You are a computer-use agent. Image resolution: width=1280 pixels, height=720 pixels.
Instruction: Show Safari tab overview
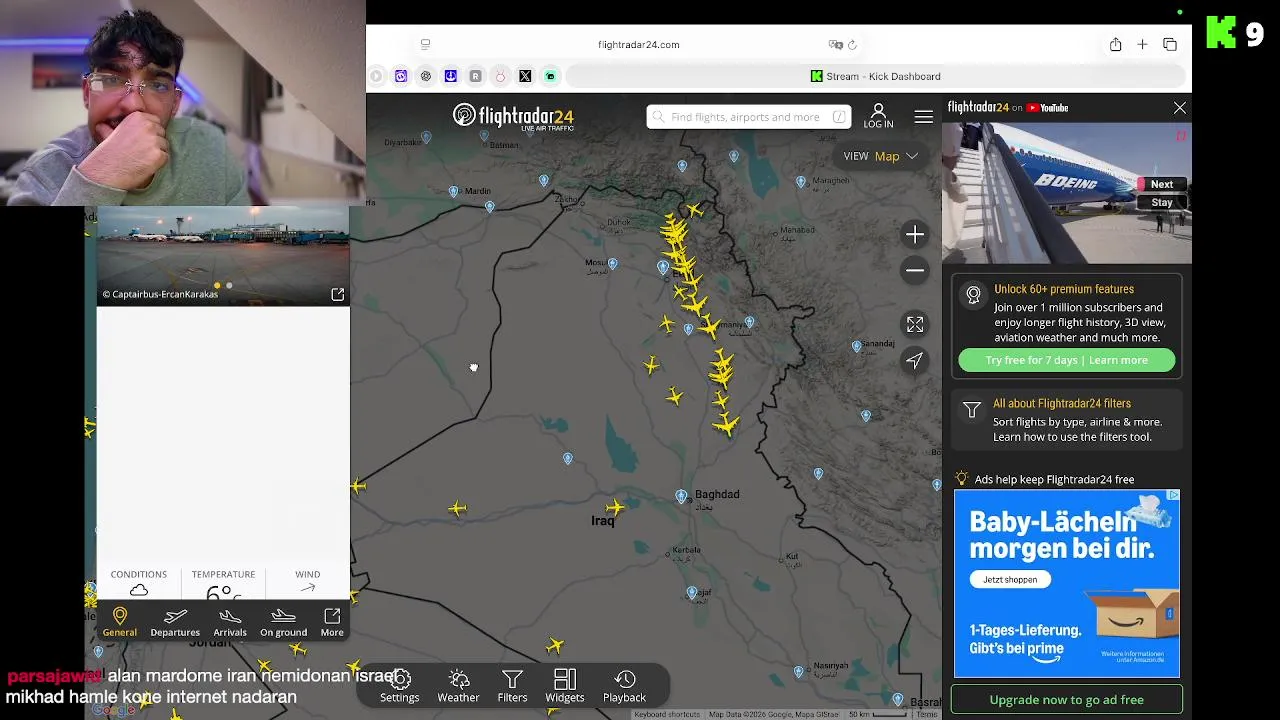click(x=1170, y=44)
